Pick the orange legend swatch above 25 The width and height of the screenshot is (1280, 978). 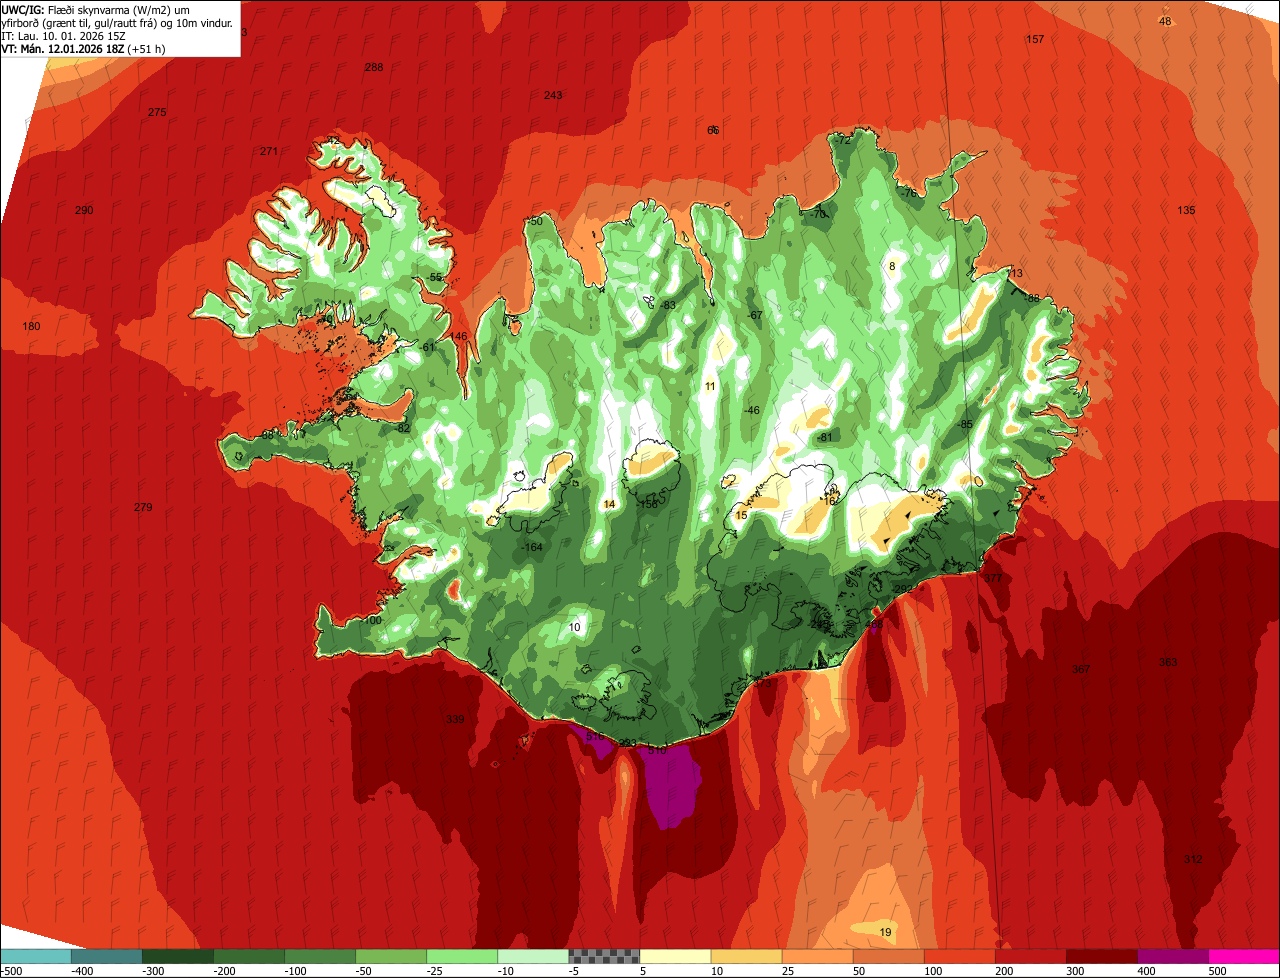tap(817, 956)
